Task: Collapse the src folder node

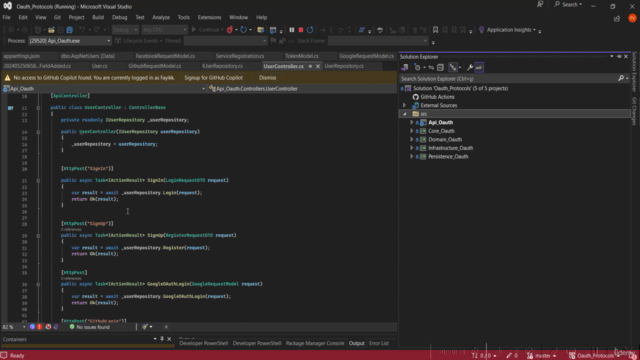Action: pos(404,114)
